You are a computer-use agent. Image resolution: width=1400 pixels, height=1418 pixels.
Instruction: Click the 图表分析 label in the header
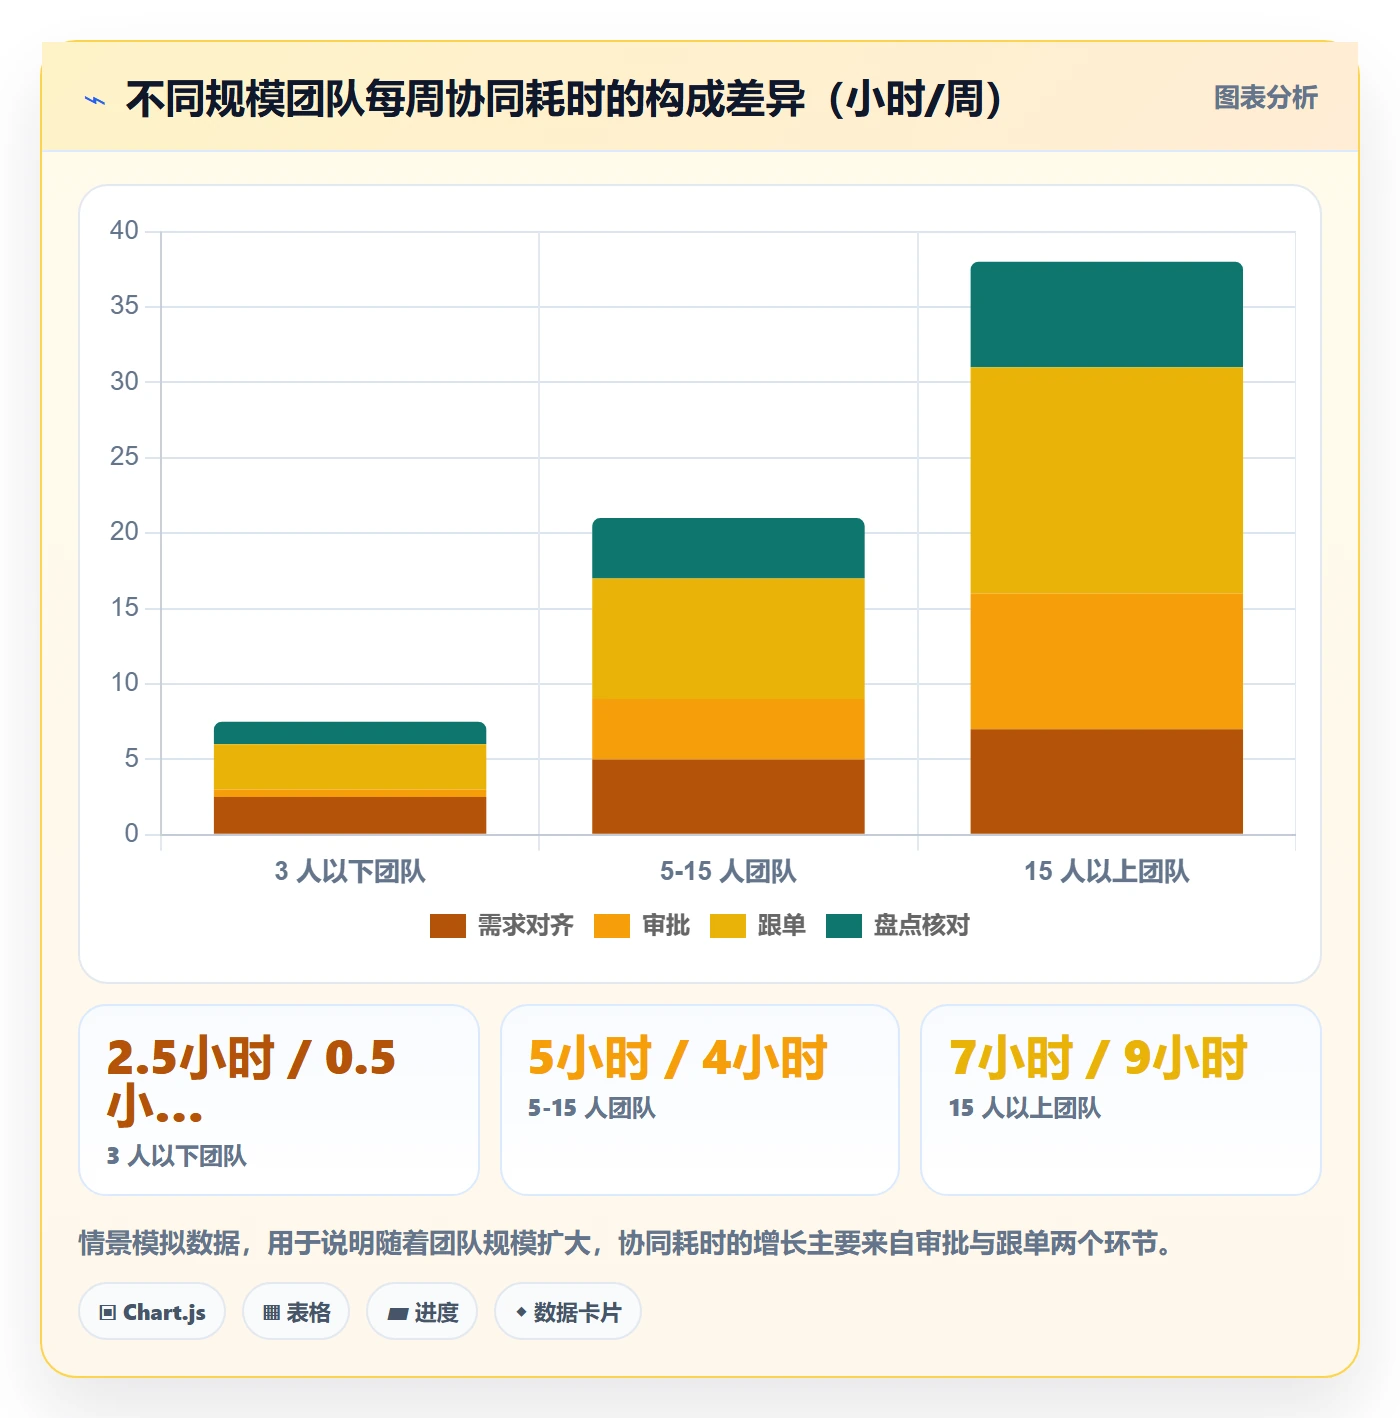pyautogui.click(x=1265, y=98)
